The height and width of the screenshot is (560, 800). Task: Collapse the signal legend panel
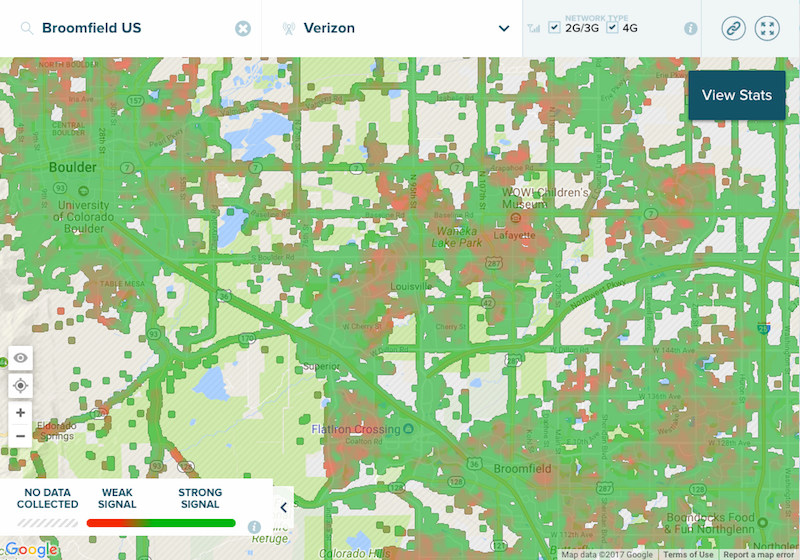coord(284,507)
